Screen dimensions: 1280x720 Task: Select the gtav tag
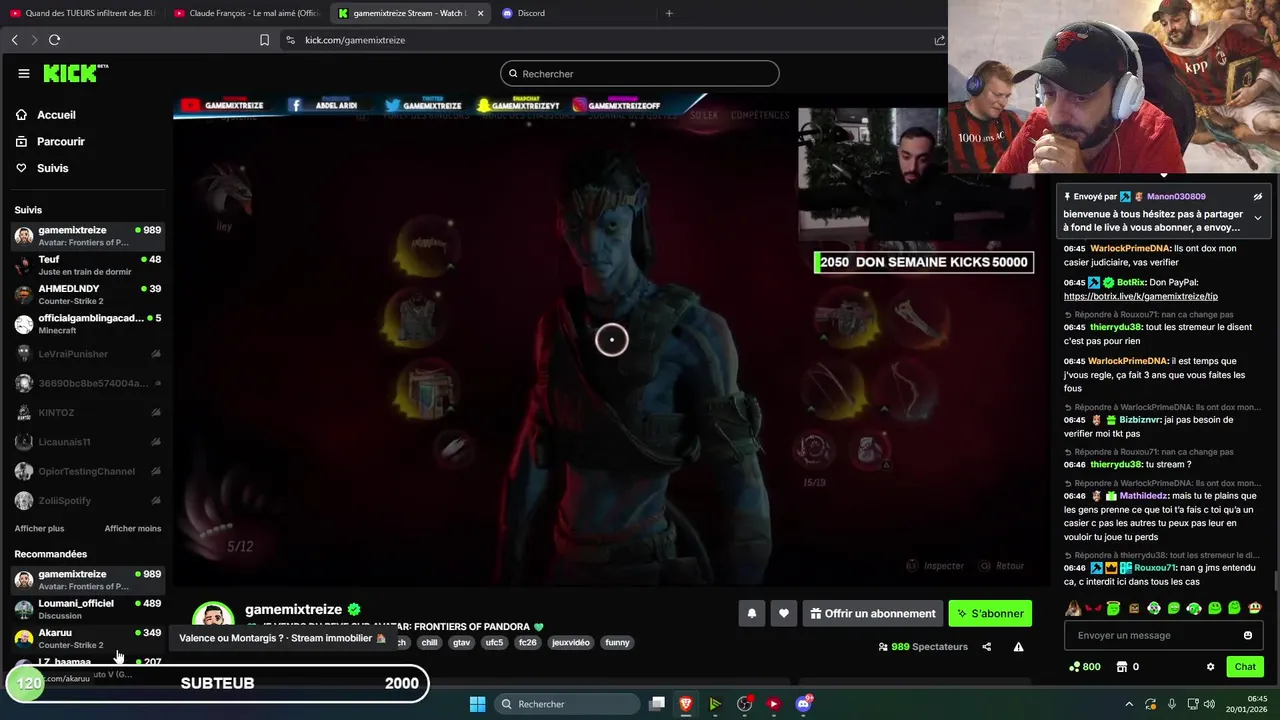[461, 642]
